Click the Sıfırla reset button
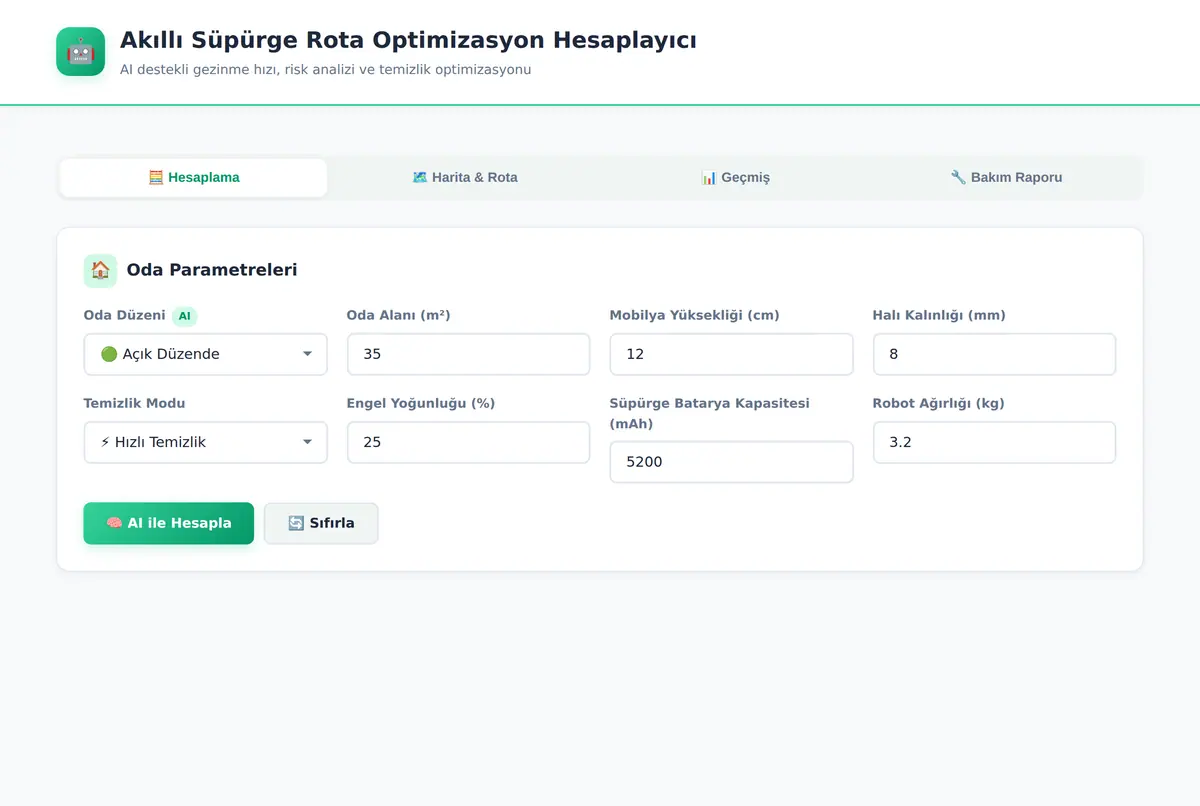The height and width of the screenshot is (806, 1200). (x=321, y=523)
